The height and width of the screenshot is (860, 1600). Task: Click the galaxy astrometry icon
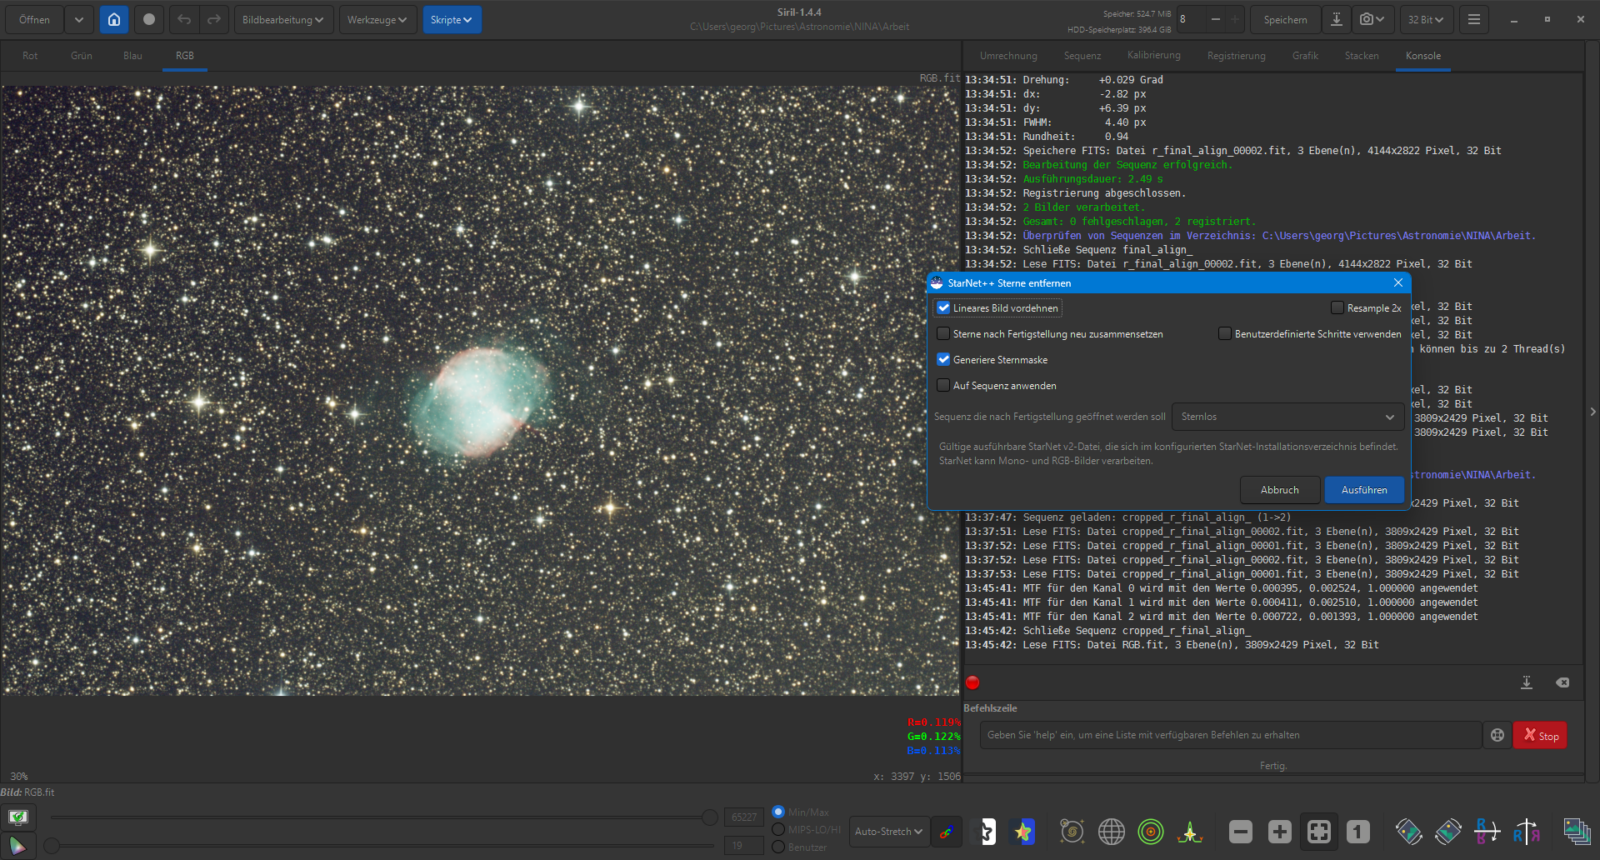point(1072,831)
